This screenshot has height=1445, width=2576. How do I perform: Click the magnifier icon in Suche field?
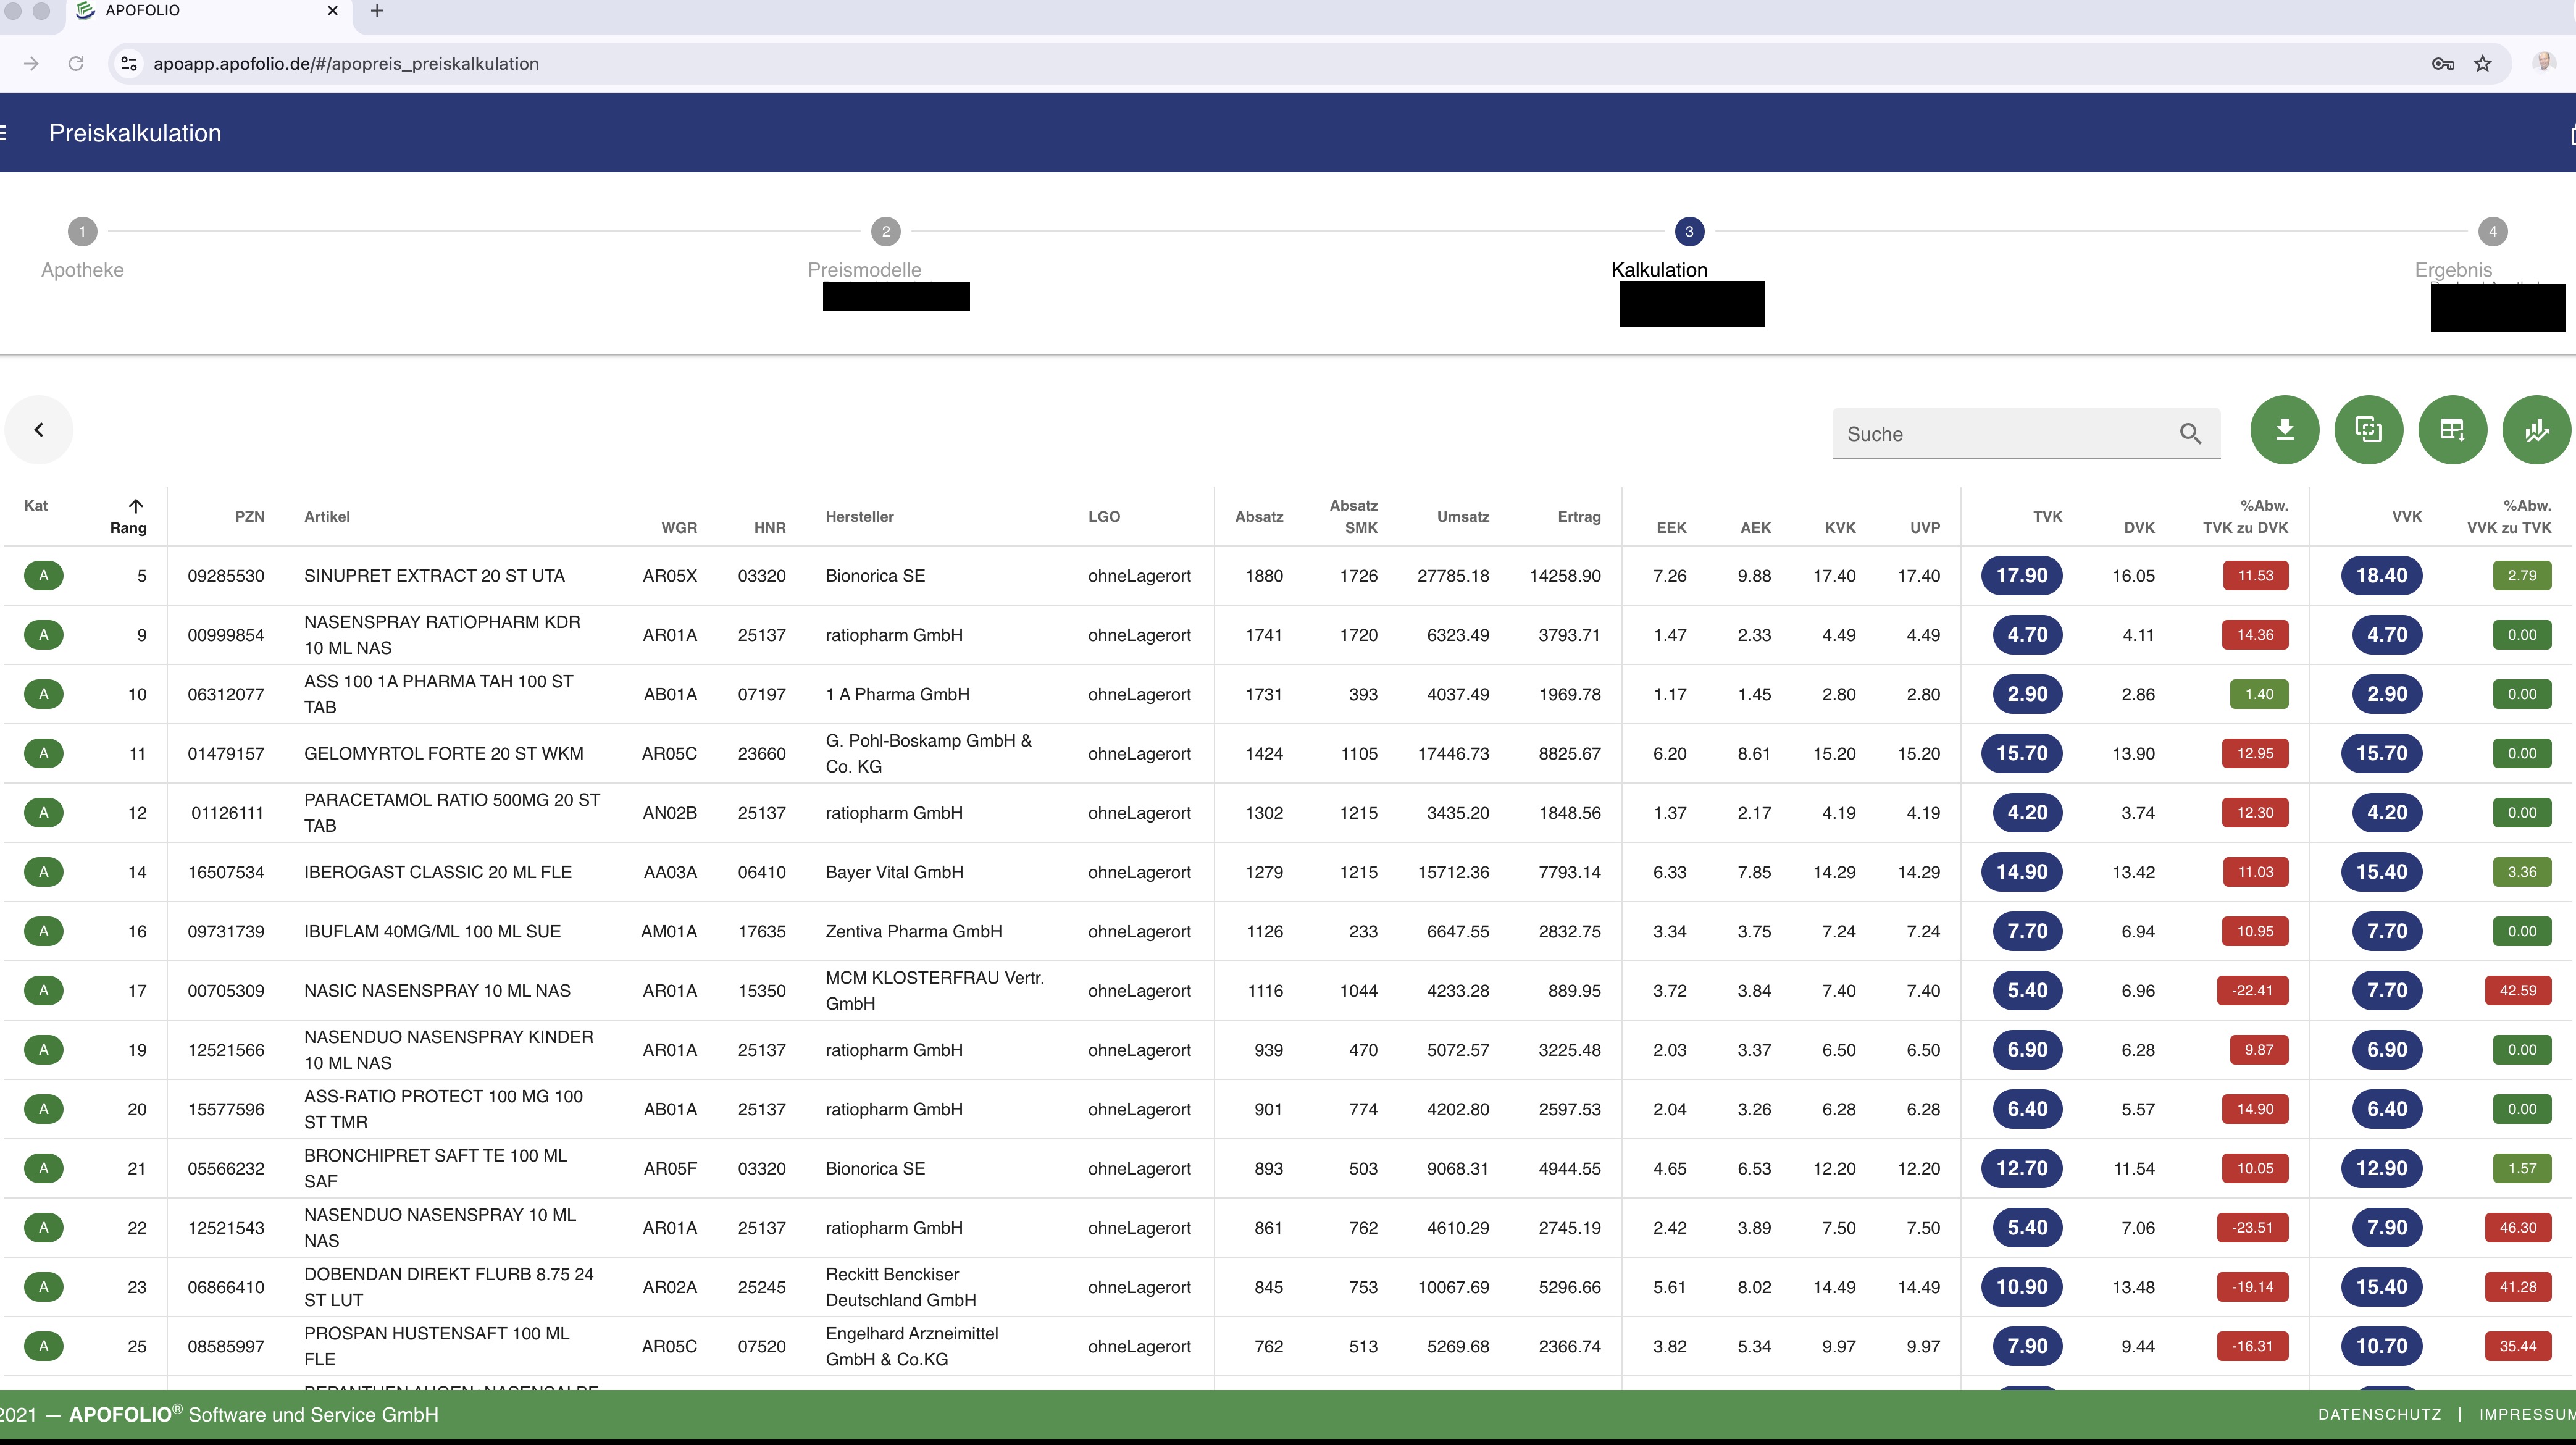point(2190,434)
